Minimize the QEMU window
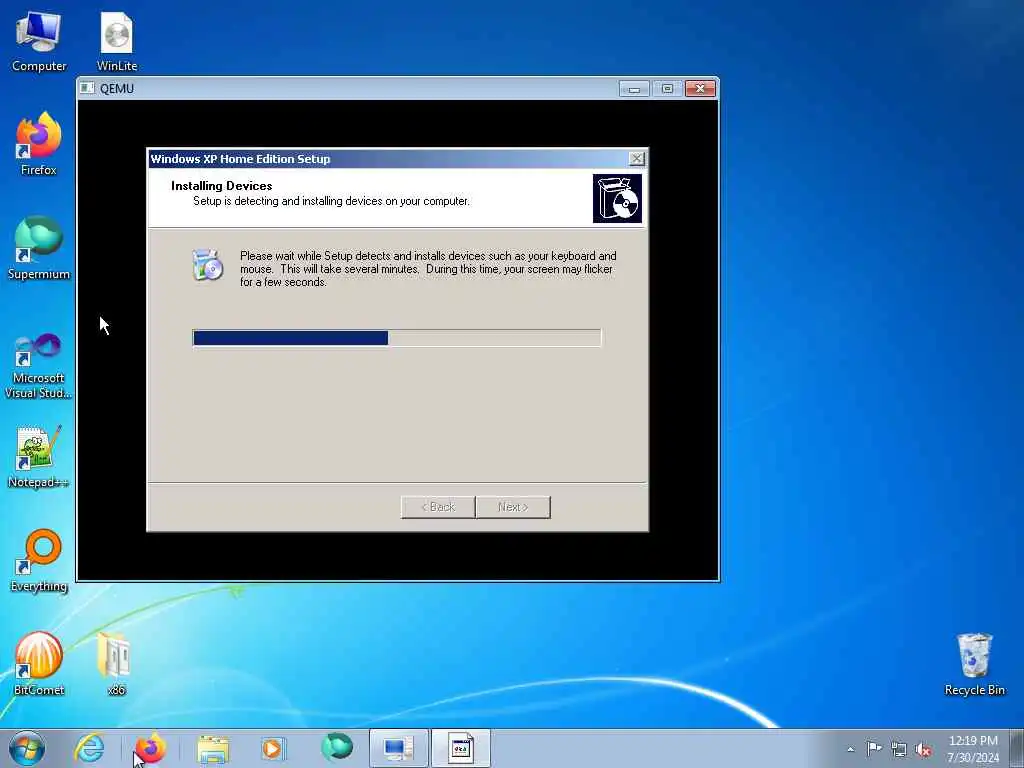This screenshot has width=1024, height=768. [634, 88]
